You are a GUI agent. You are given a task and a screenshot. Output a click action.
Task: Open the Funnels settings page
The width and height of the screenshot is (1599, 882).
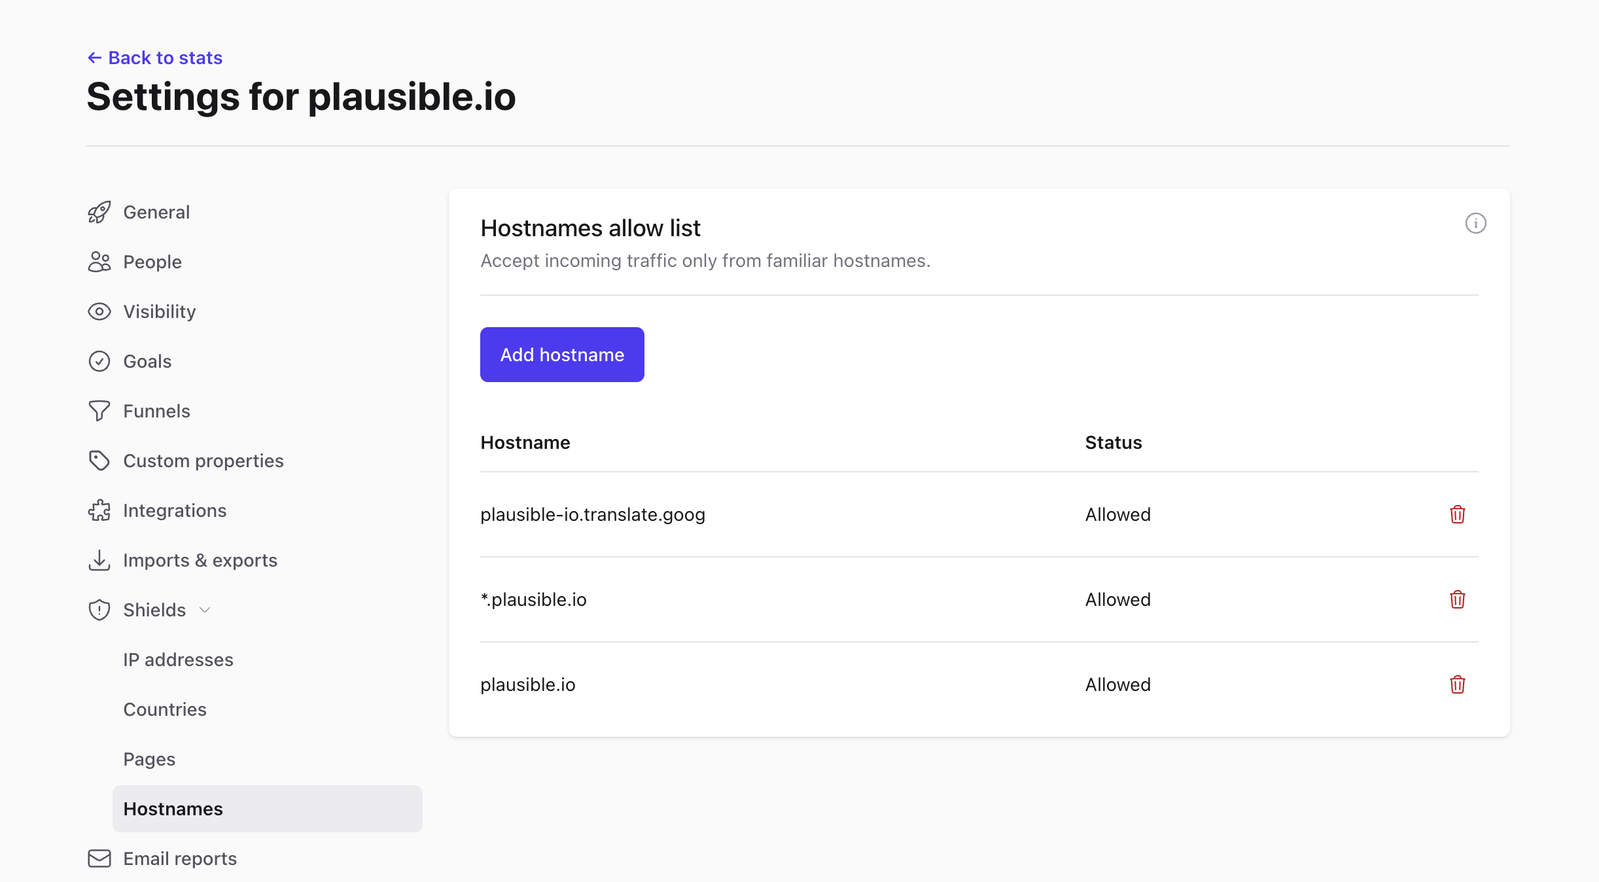tap(156, 411)
